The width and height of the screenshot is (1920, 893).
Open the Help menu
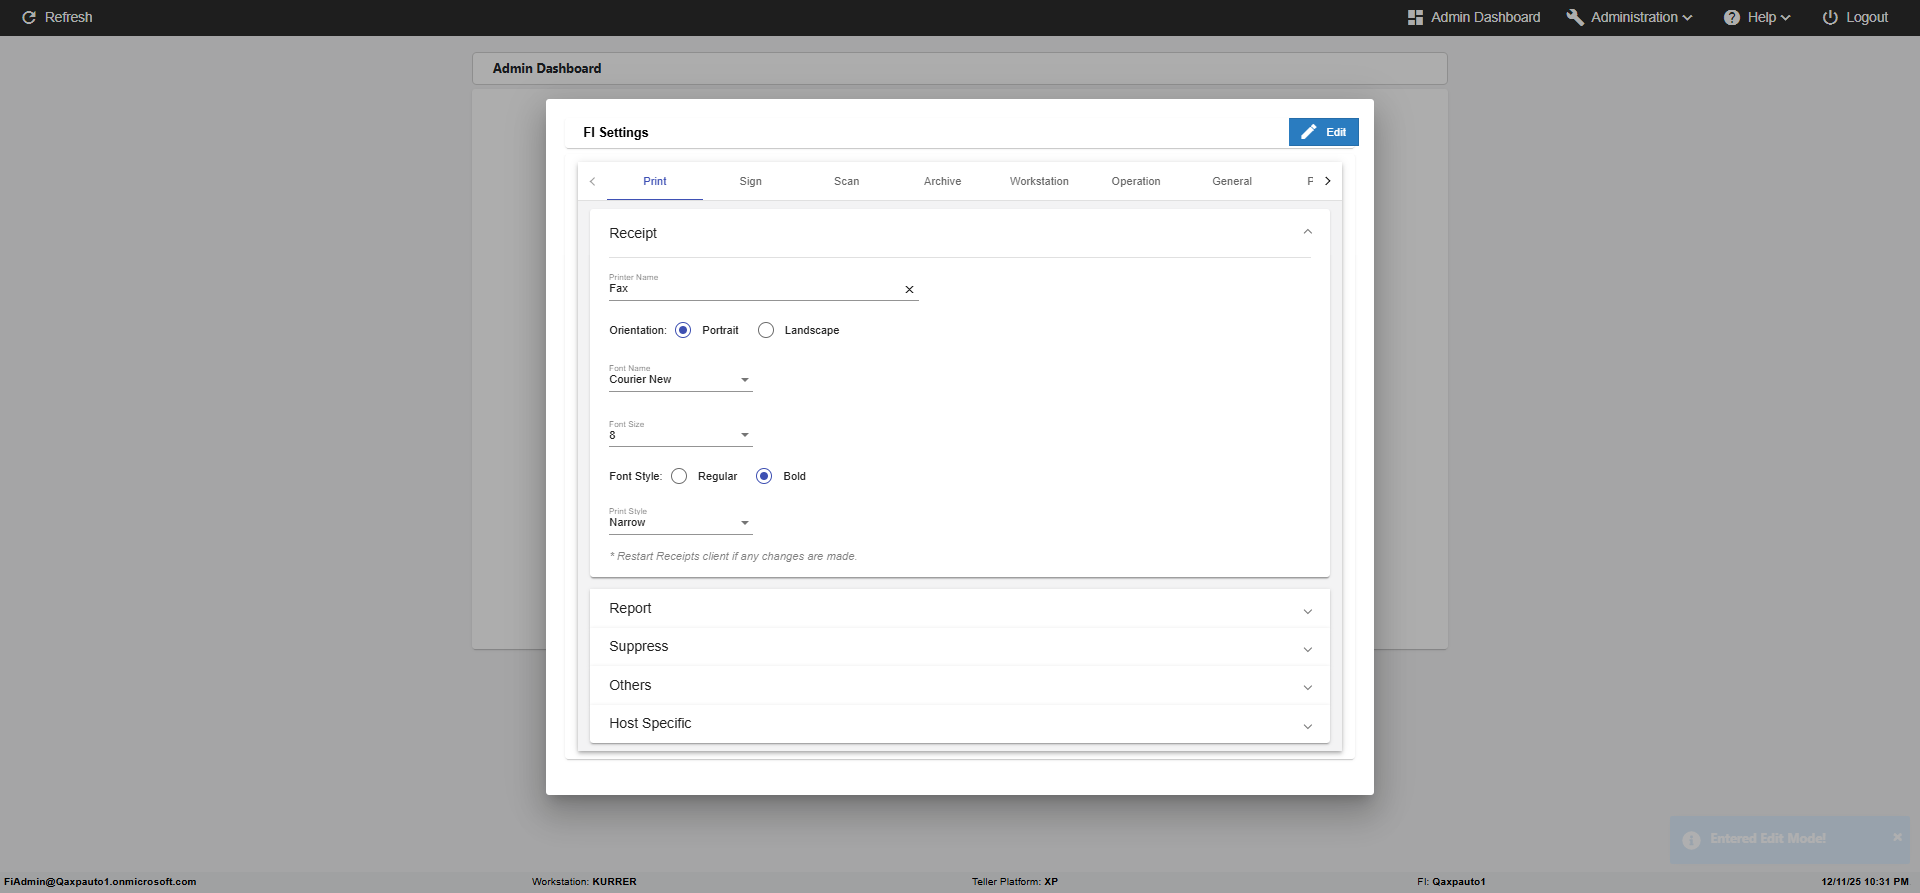point(1757,17)
